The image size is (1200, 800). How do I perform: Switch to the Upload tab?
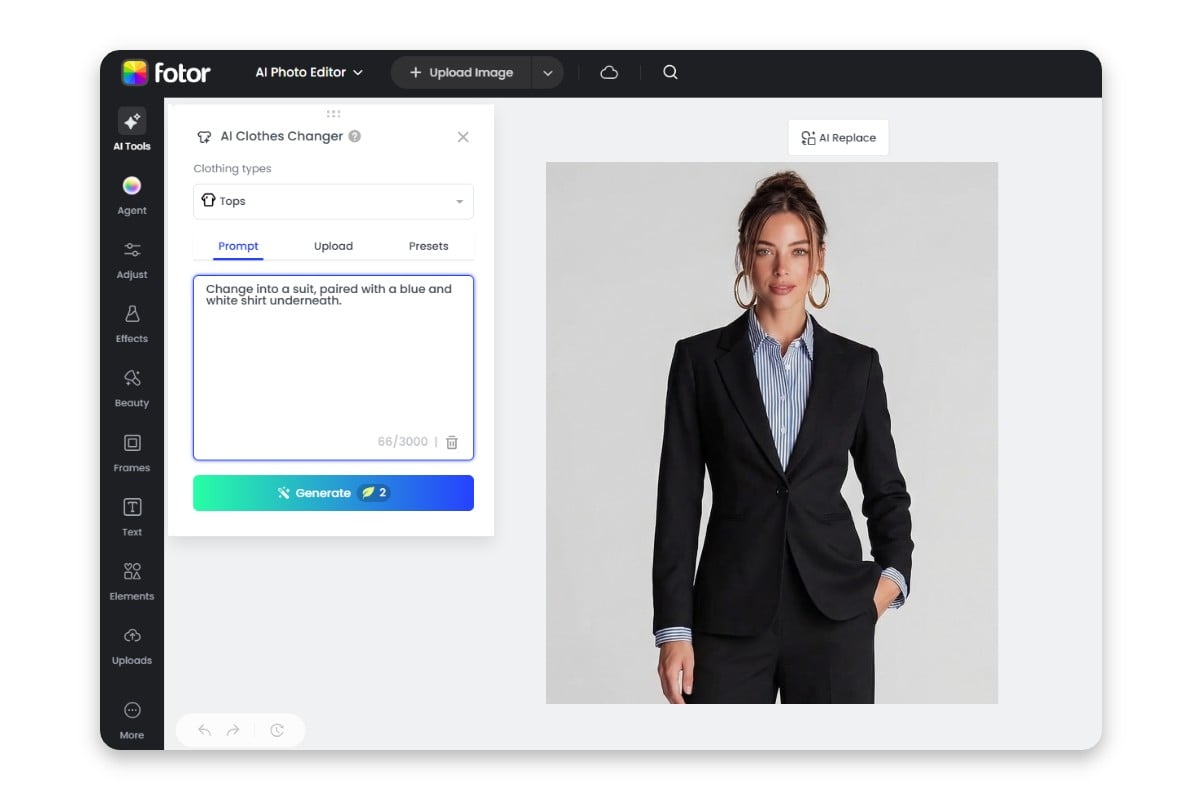(333, 245)
